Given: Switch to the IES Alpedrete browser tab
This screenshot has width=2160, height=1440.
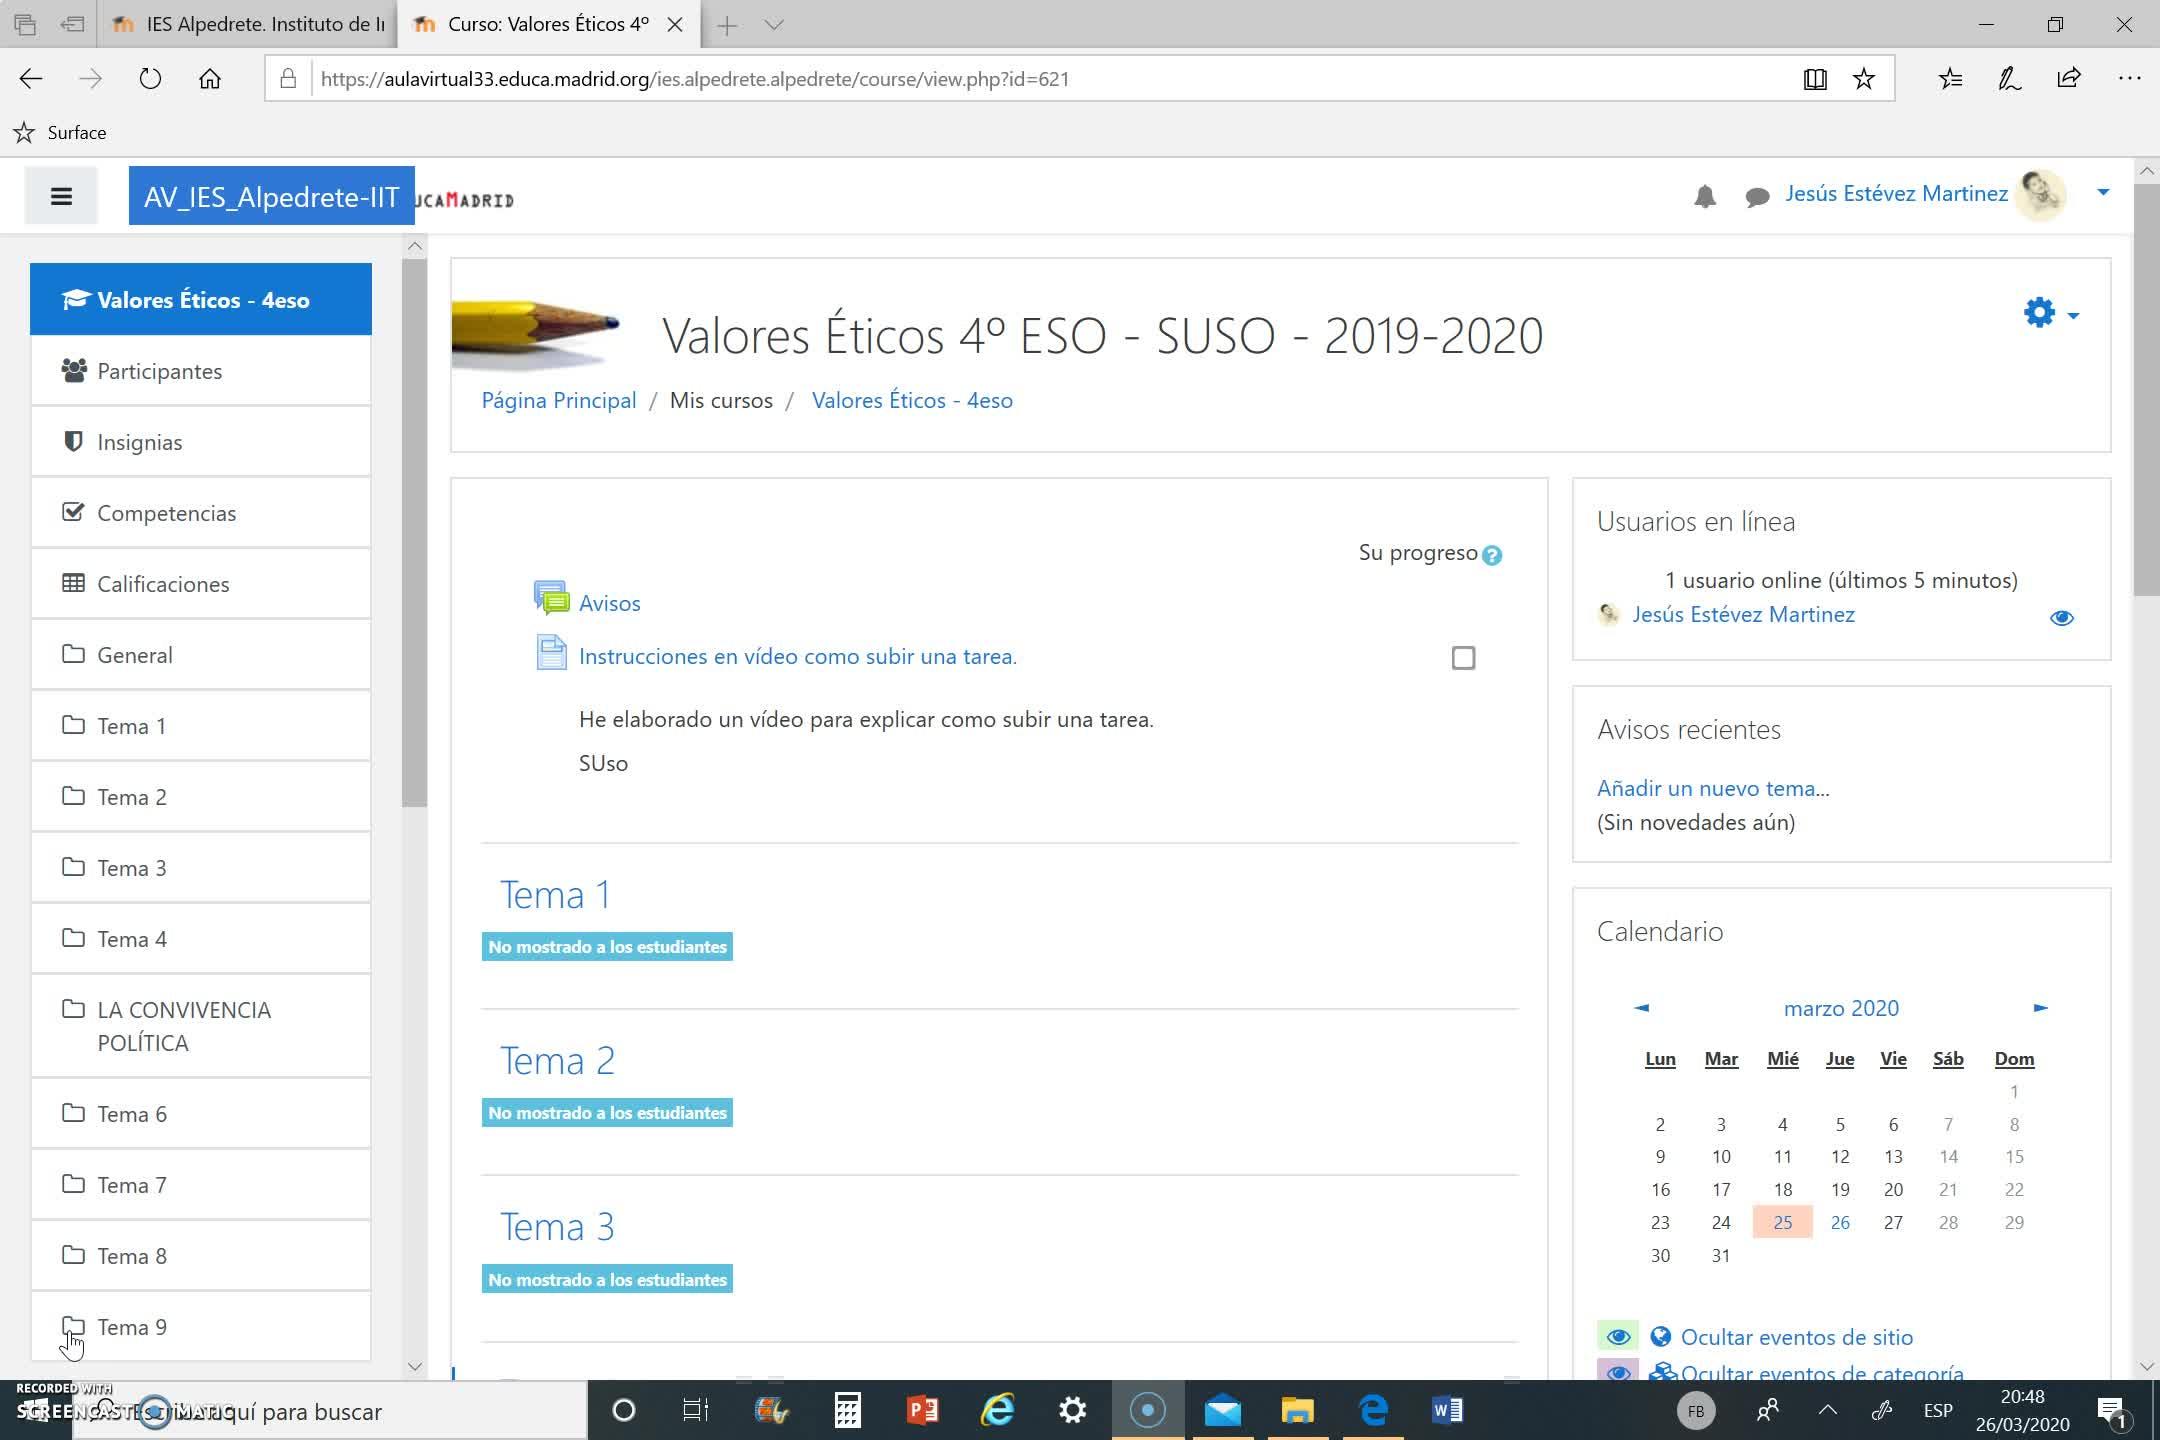Looking at the screenshot, I should [x=250, y=25].
